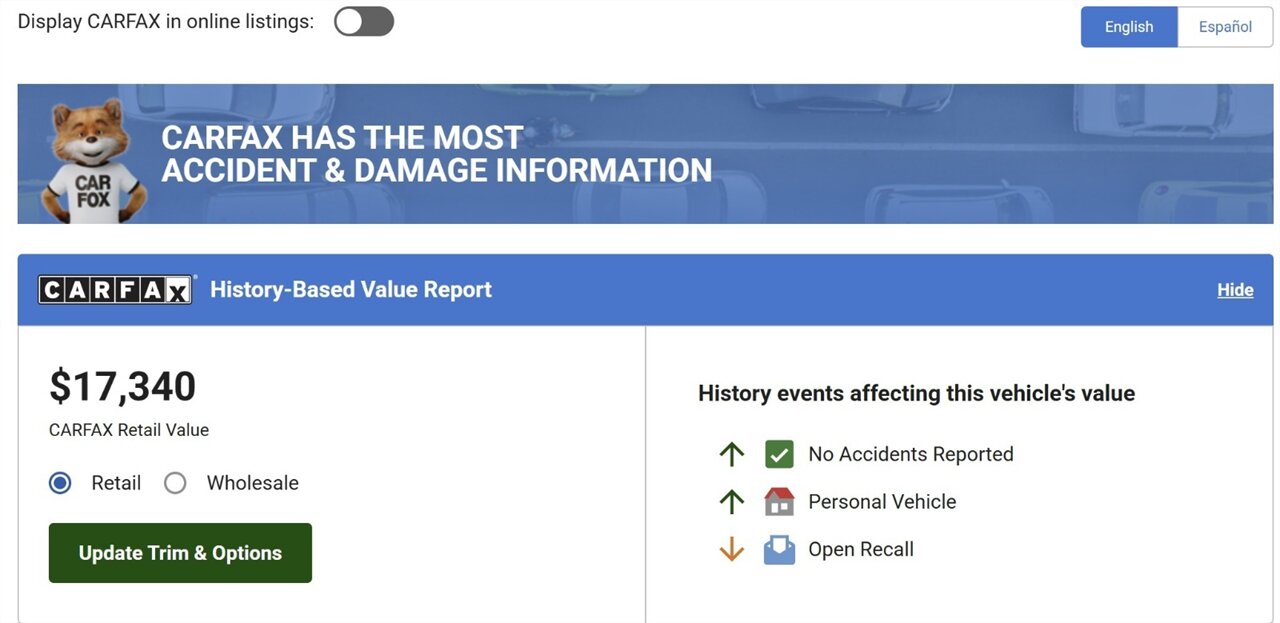Viewport: 1280px width, 623px height.
Task: Click the green checkmark No Accidents icon
Action: pyautogui.click(x=779, y=455)
